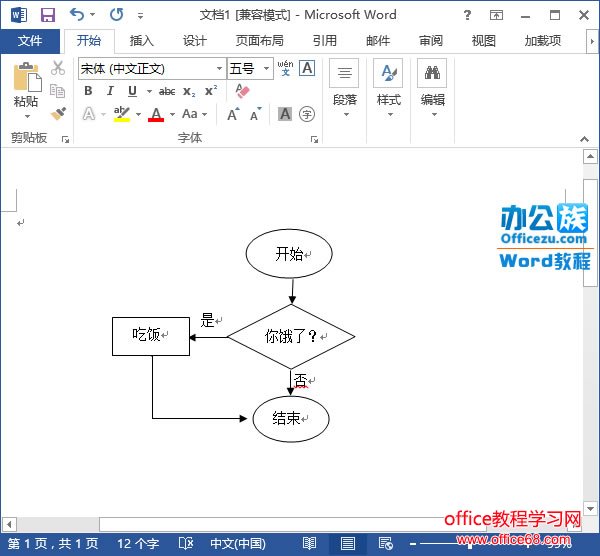Switch to the References tab
The image size is (600, 556).
coord(324,41)
